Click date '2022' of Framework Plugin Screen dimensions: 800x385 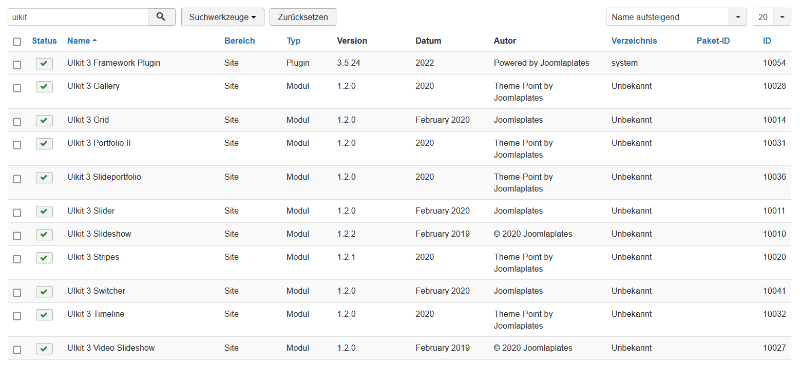point(424,63)
